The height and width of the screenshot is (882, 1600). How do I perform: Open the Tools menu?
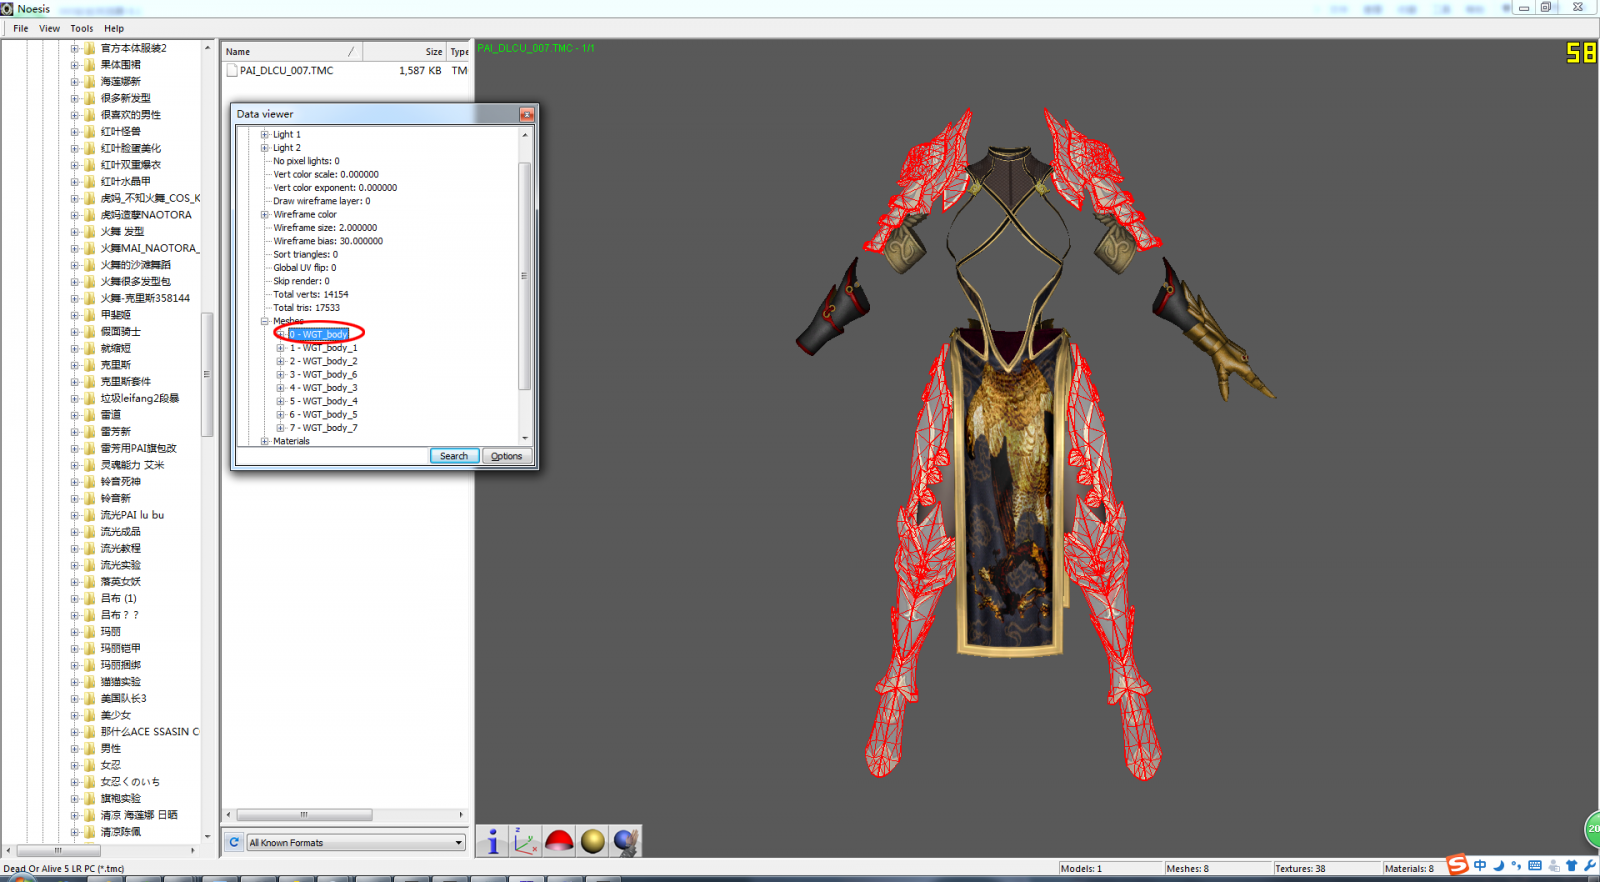coord(82,29)
